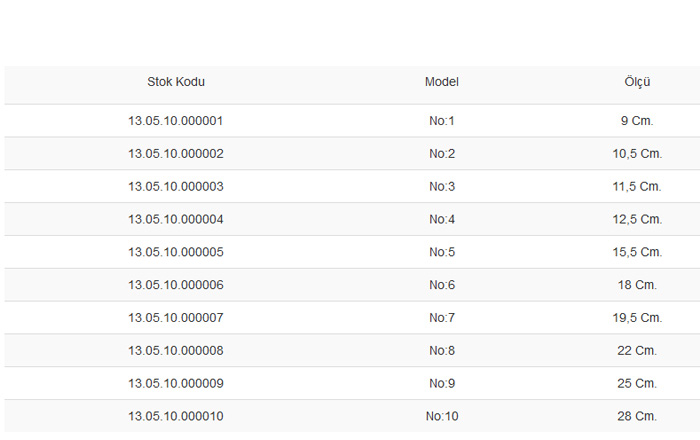Click the 9 Cm. size cell
The image size is (700, 440).
637,121
